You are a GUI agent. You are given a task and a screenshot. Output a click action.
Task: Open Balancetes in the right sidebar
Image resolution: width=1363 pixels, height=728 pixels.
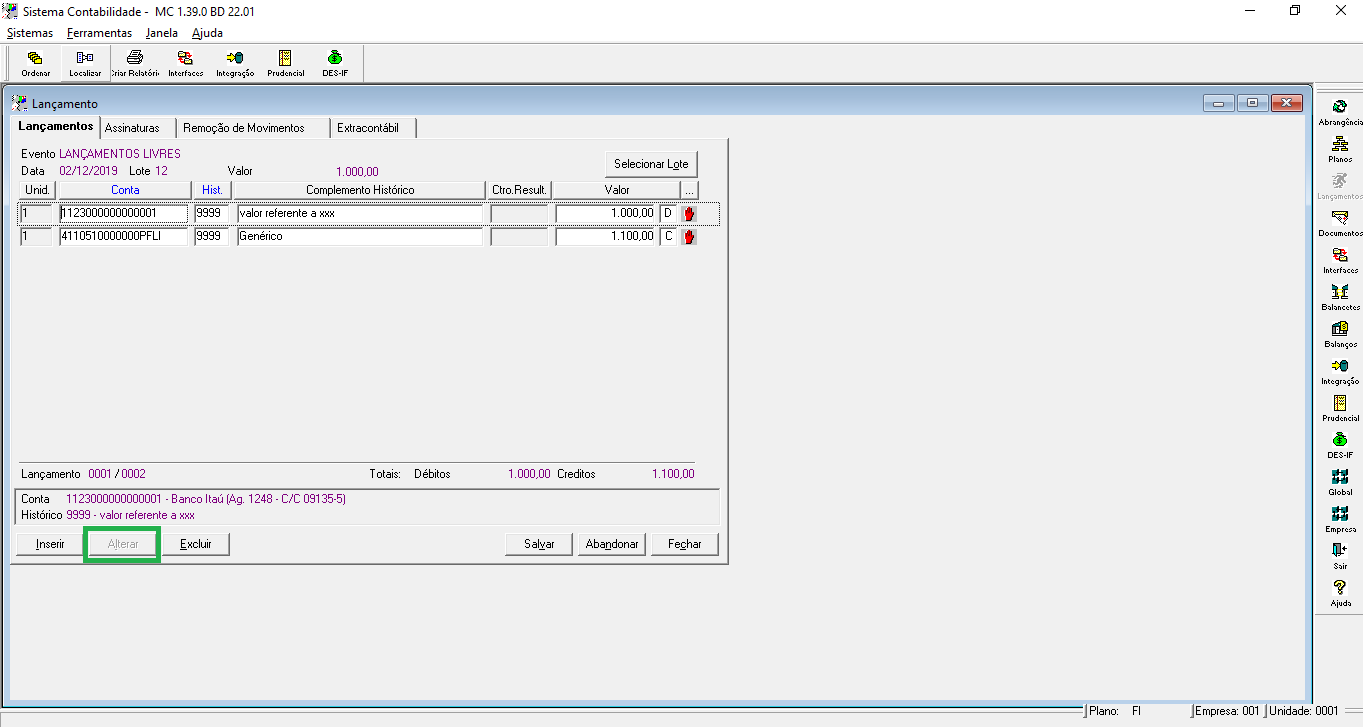click(x=1340, y=297)
